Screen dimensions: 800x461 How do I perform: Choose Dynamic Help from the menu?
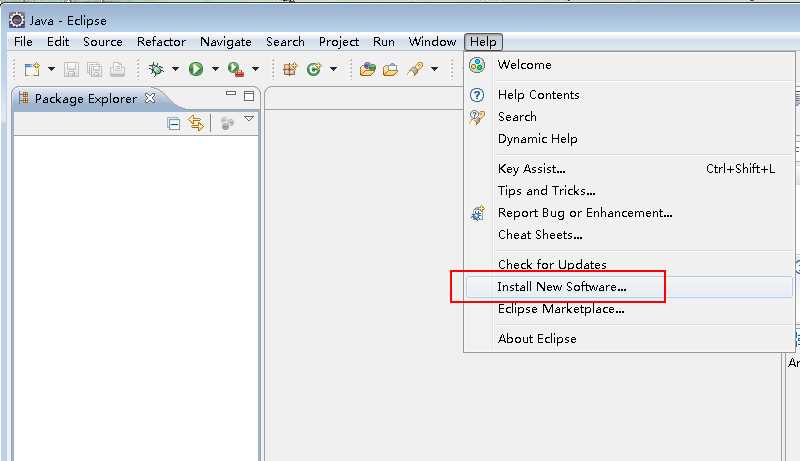tap(629, 139)
